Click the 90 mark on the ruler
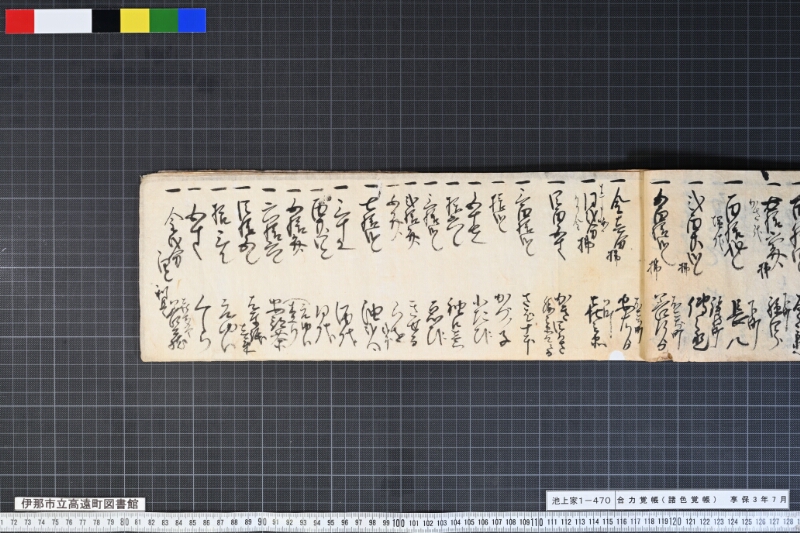The image size is (800, 533). pyautogui.click(x=262, y=522)
